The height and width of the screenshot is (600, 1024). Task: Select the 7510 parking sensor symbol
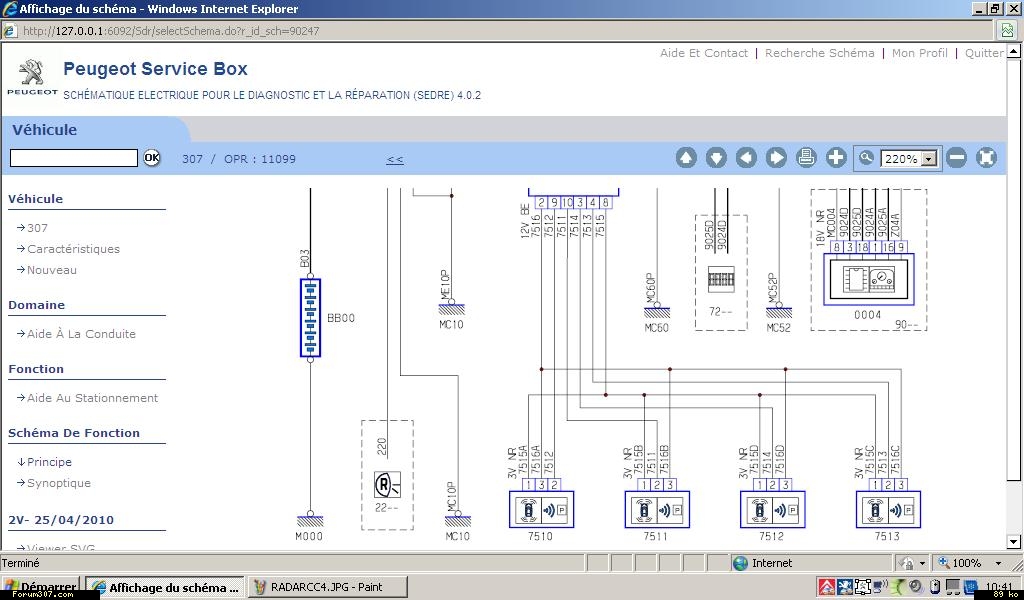pyautogui.click(x=541, y=510)
